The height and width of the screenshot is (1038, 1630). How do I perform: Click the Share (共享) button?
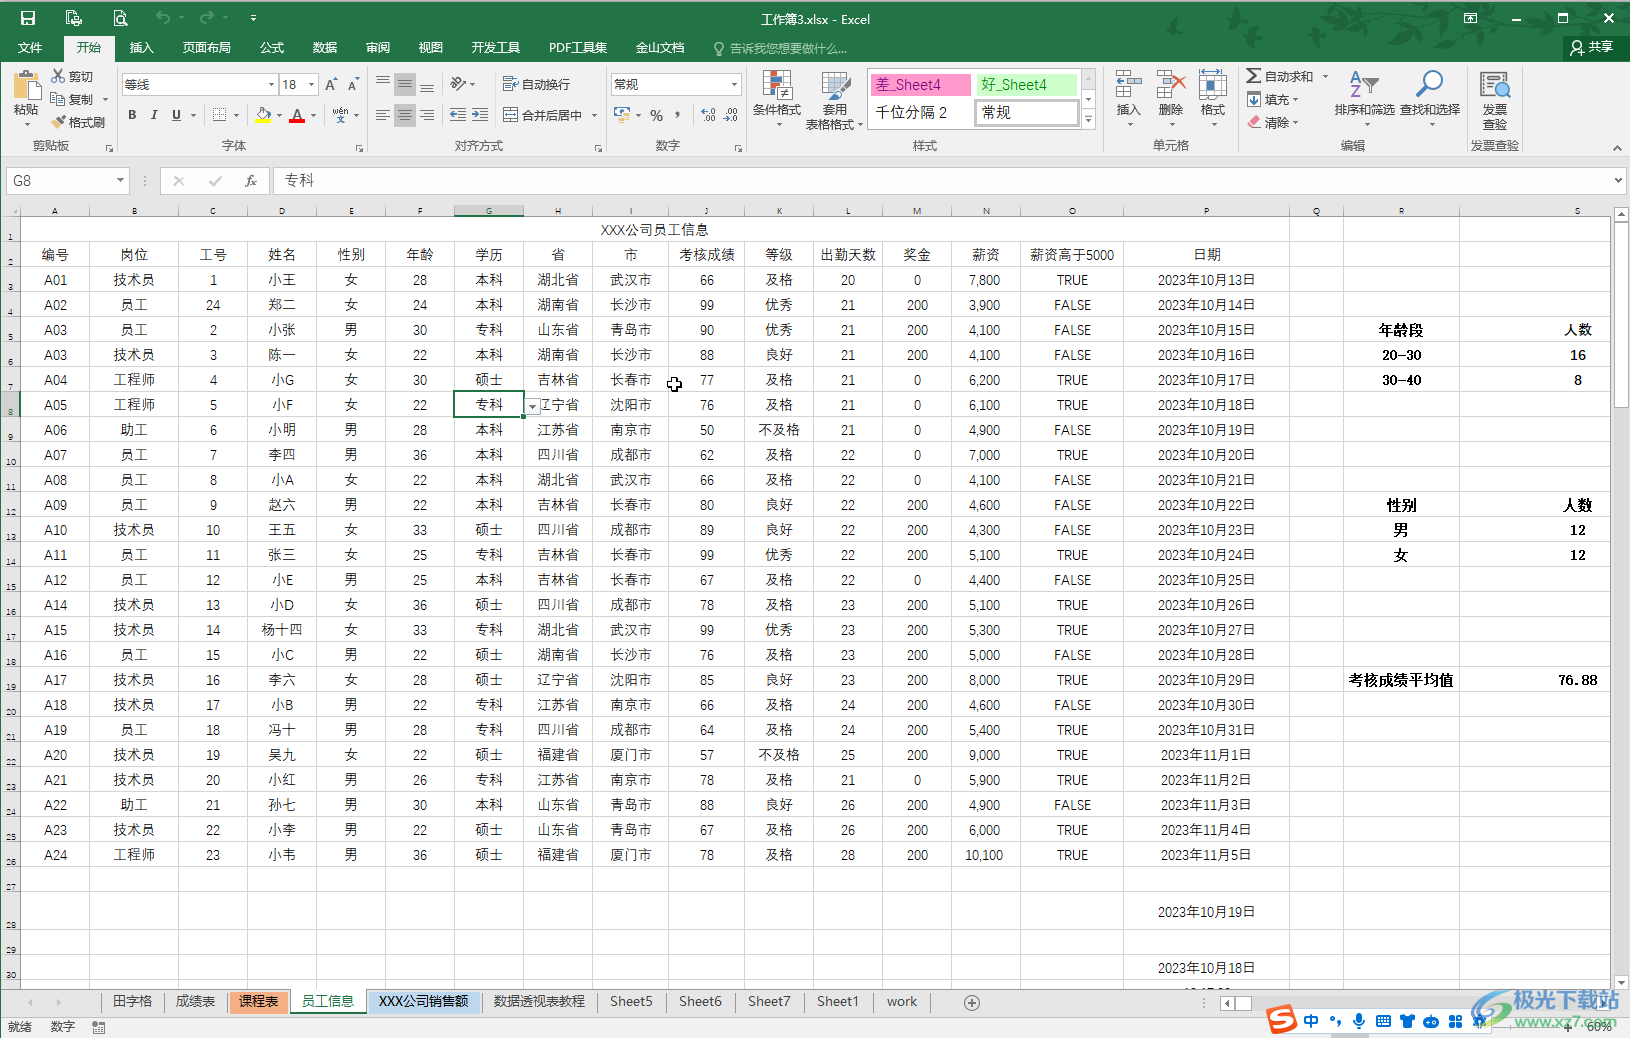[x=1592, y=47]
